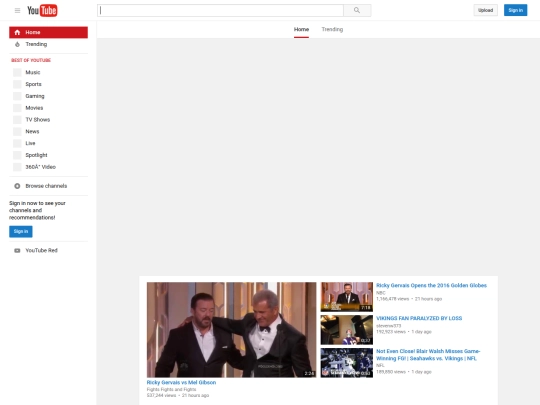Click the YouTube Red icon
540x405 pixels.
pyautogui.click(x=17, y=250)
